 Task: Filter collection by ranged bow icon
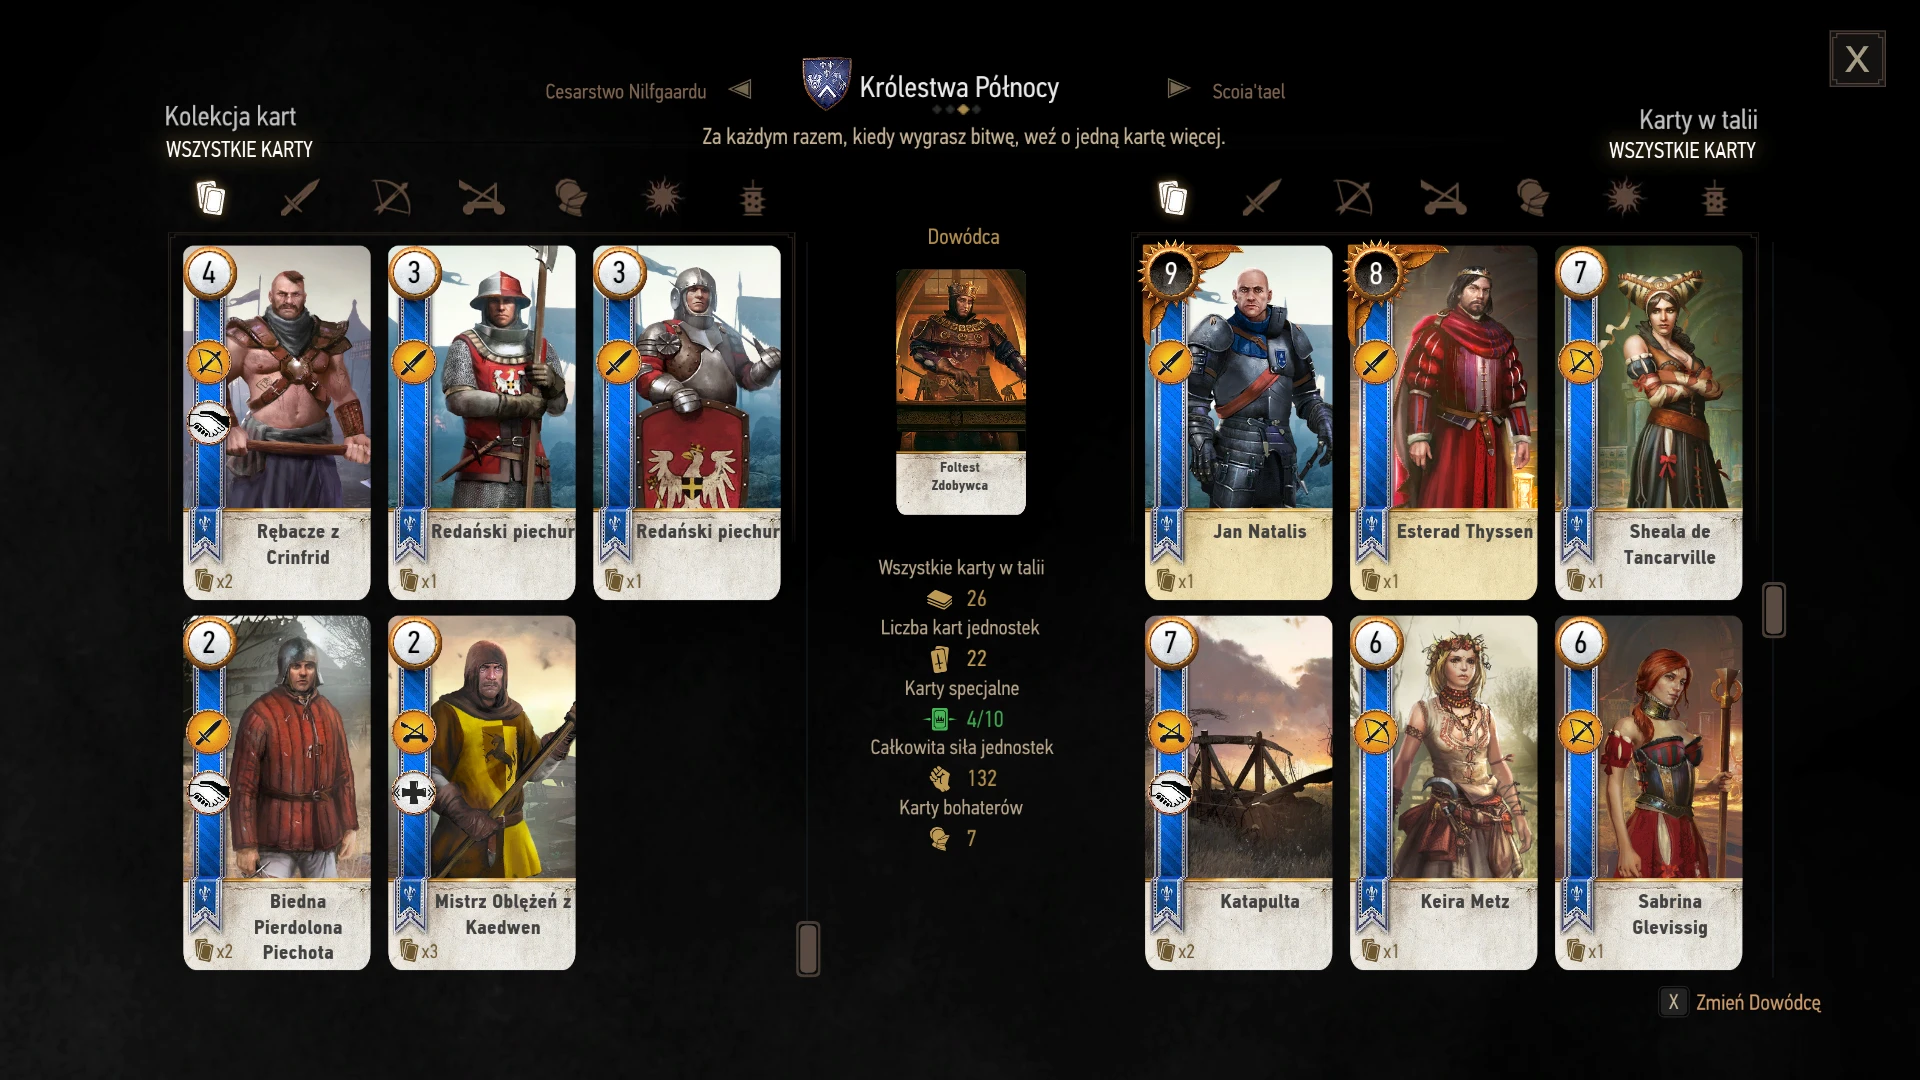pyautogui.click(x=391, y=198)
